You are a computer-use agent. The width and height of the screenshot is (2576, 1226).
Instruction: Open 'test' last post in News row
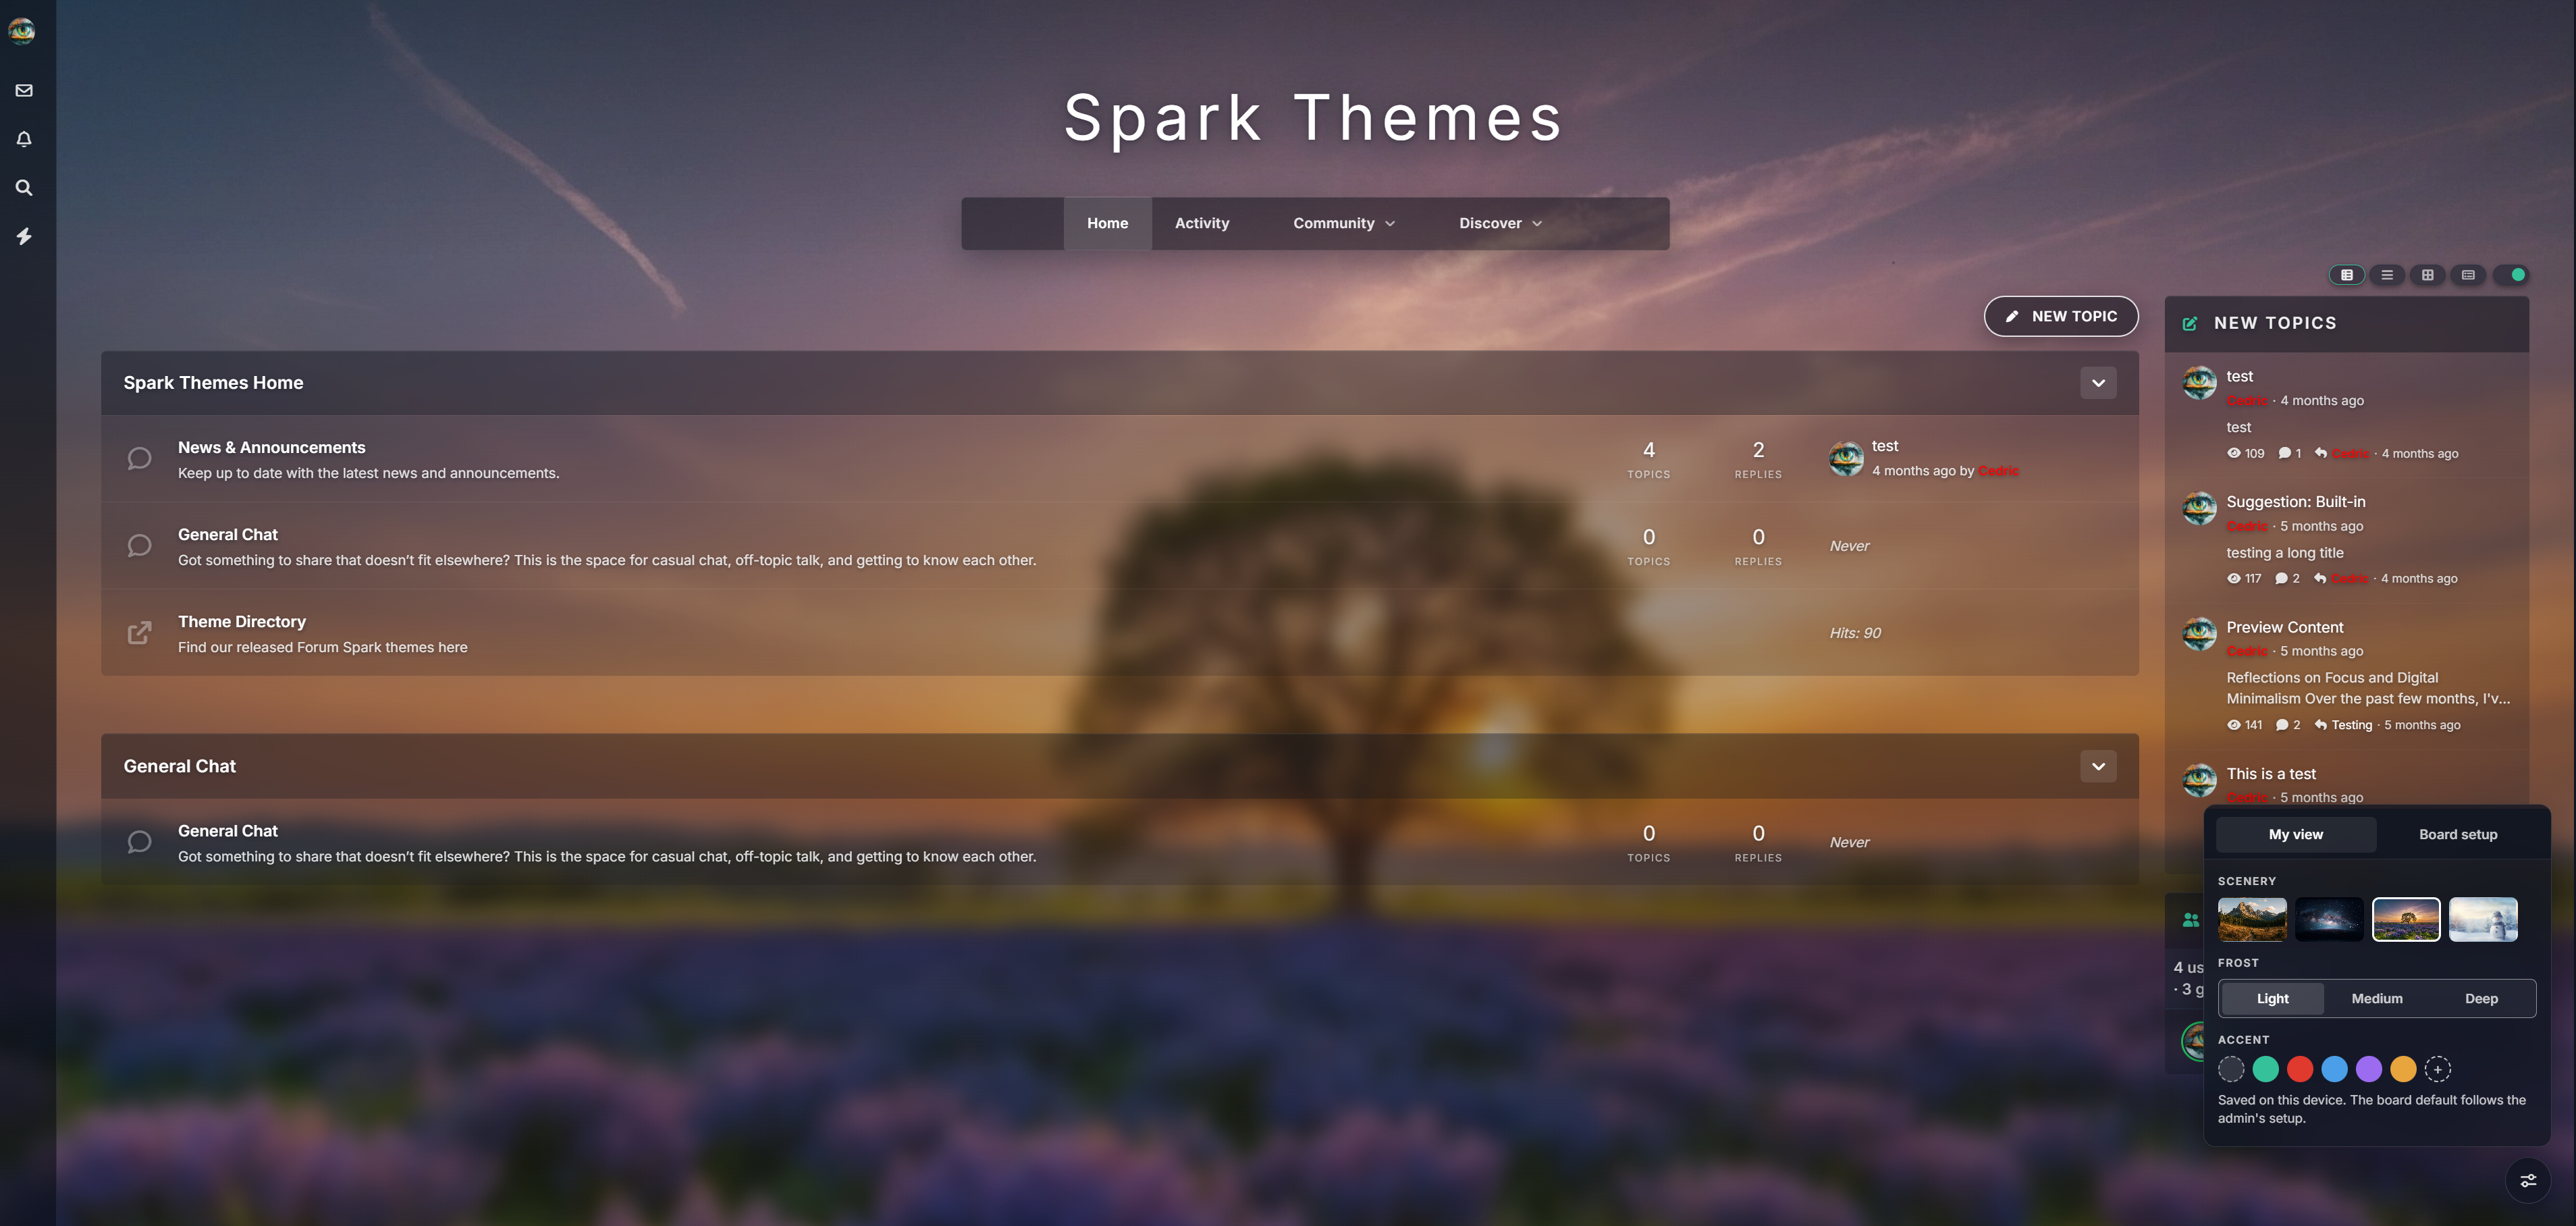[1885, 446]
